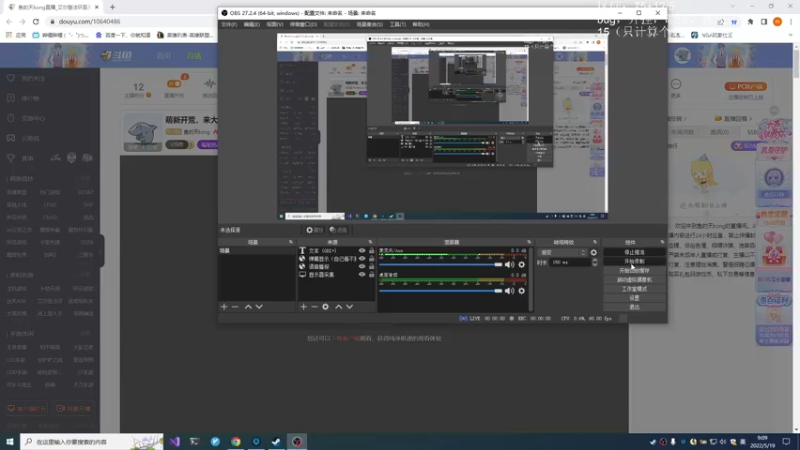Open 视图(V) menu in OBS

pos(274,24)
